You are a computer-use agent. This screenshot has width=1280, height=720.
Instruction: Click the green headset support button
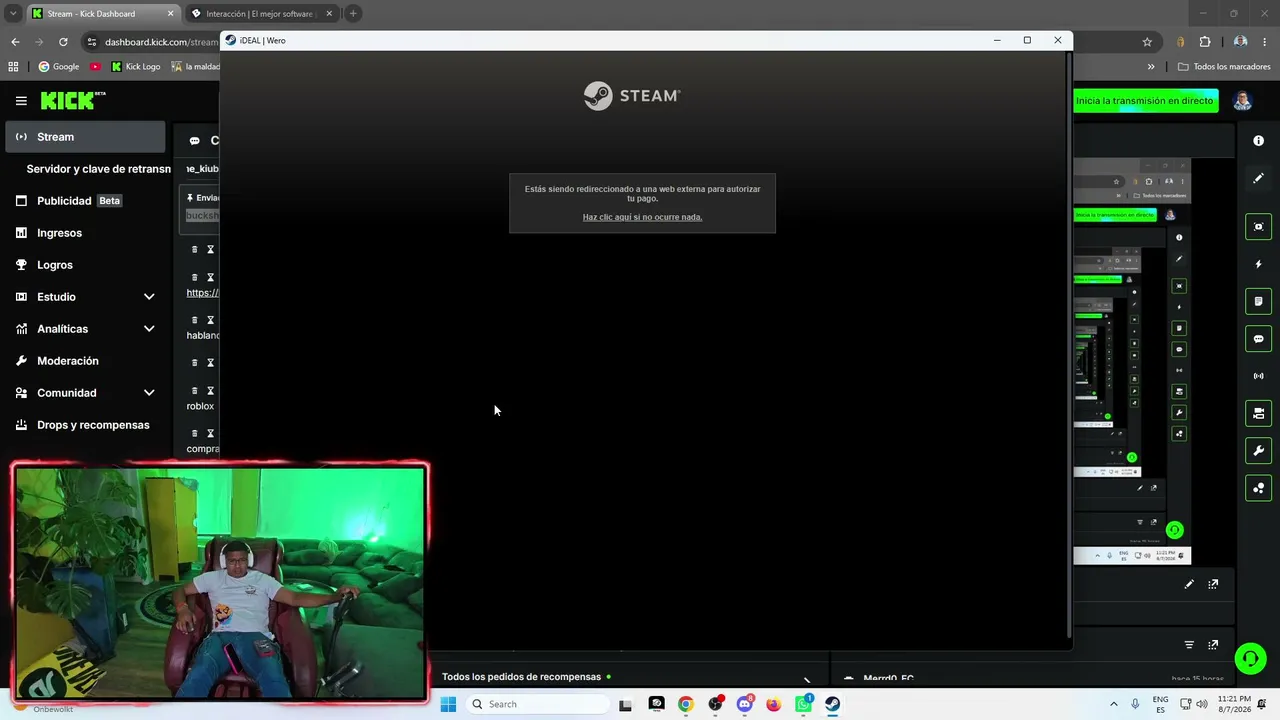1249,658
